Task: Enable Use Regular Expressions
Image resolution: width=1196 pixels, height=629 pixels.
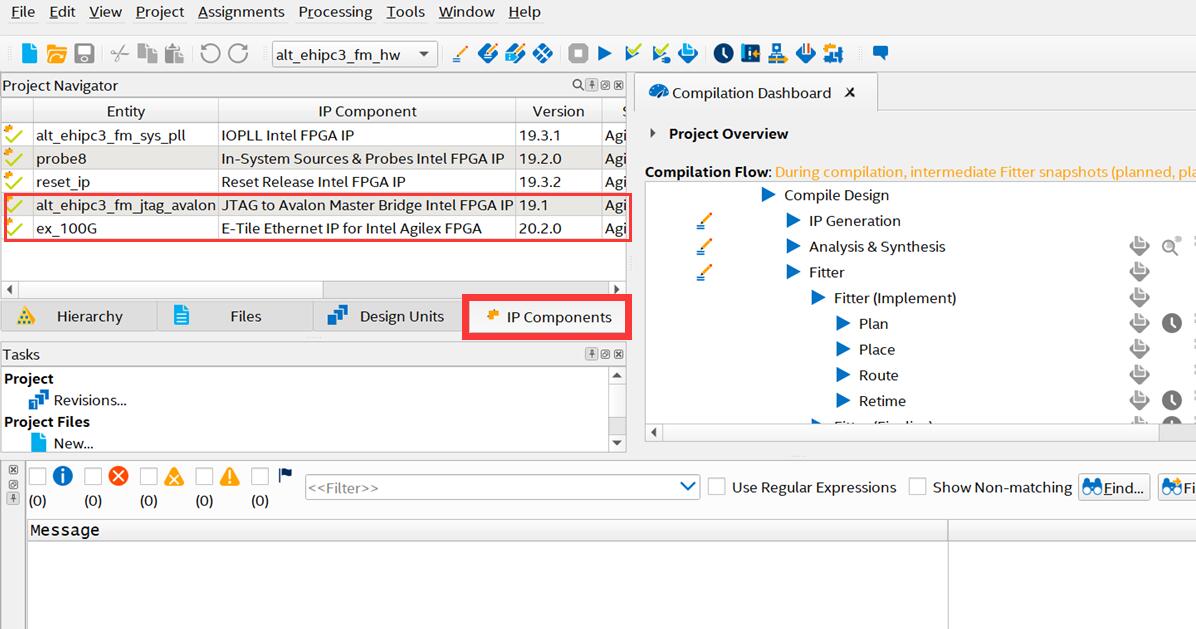Action: pyautogui.click(x=716, y=486)
